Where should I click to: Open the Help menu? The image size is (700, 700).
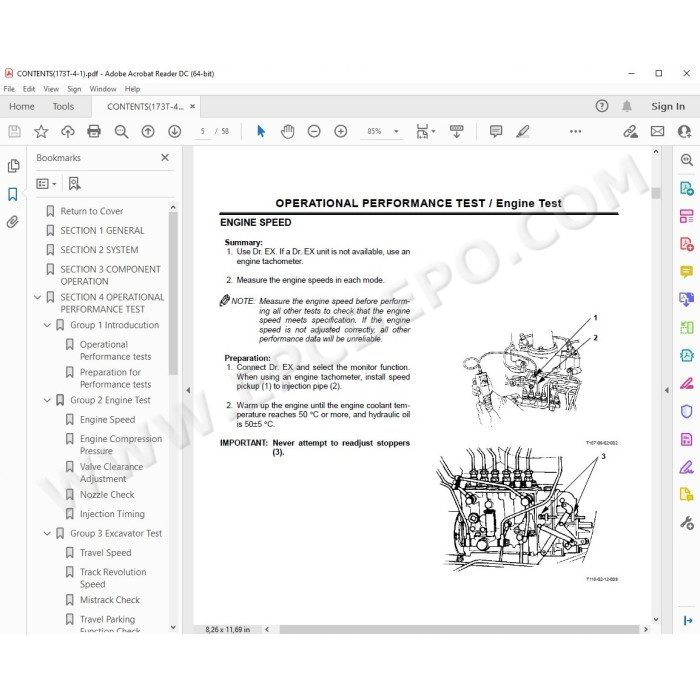132,89
